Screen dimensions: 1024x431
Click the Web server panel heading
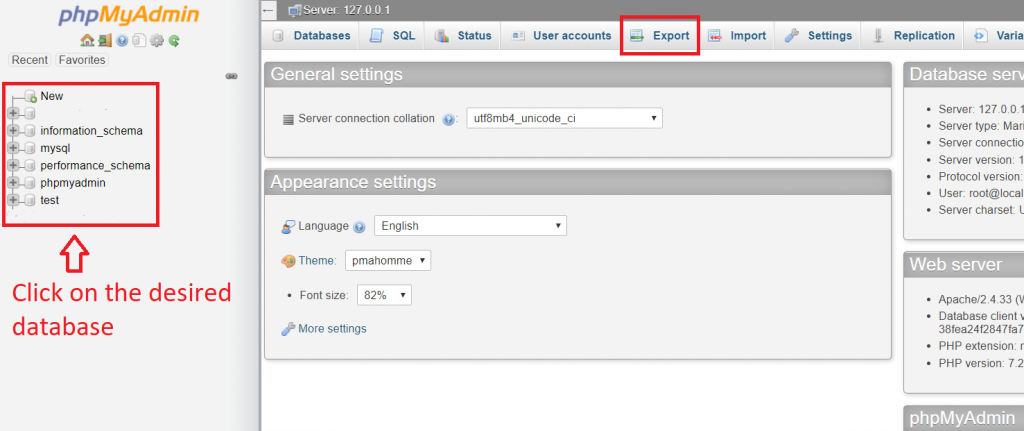pos(955,264)
